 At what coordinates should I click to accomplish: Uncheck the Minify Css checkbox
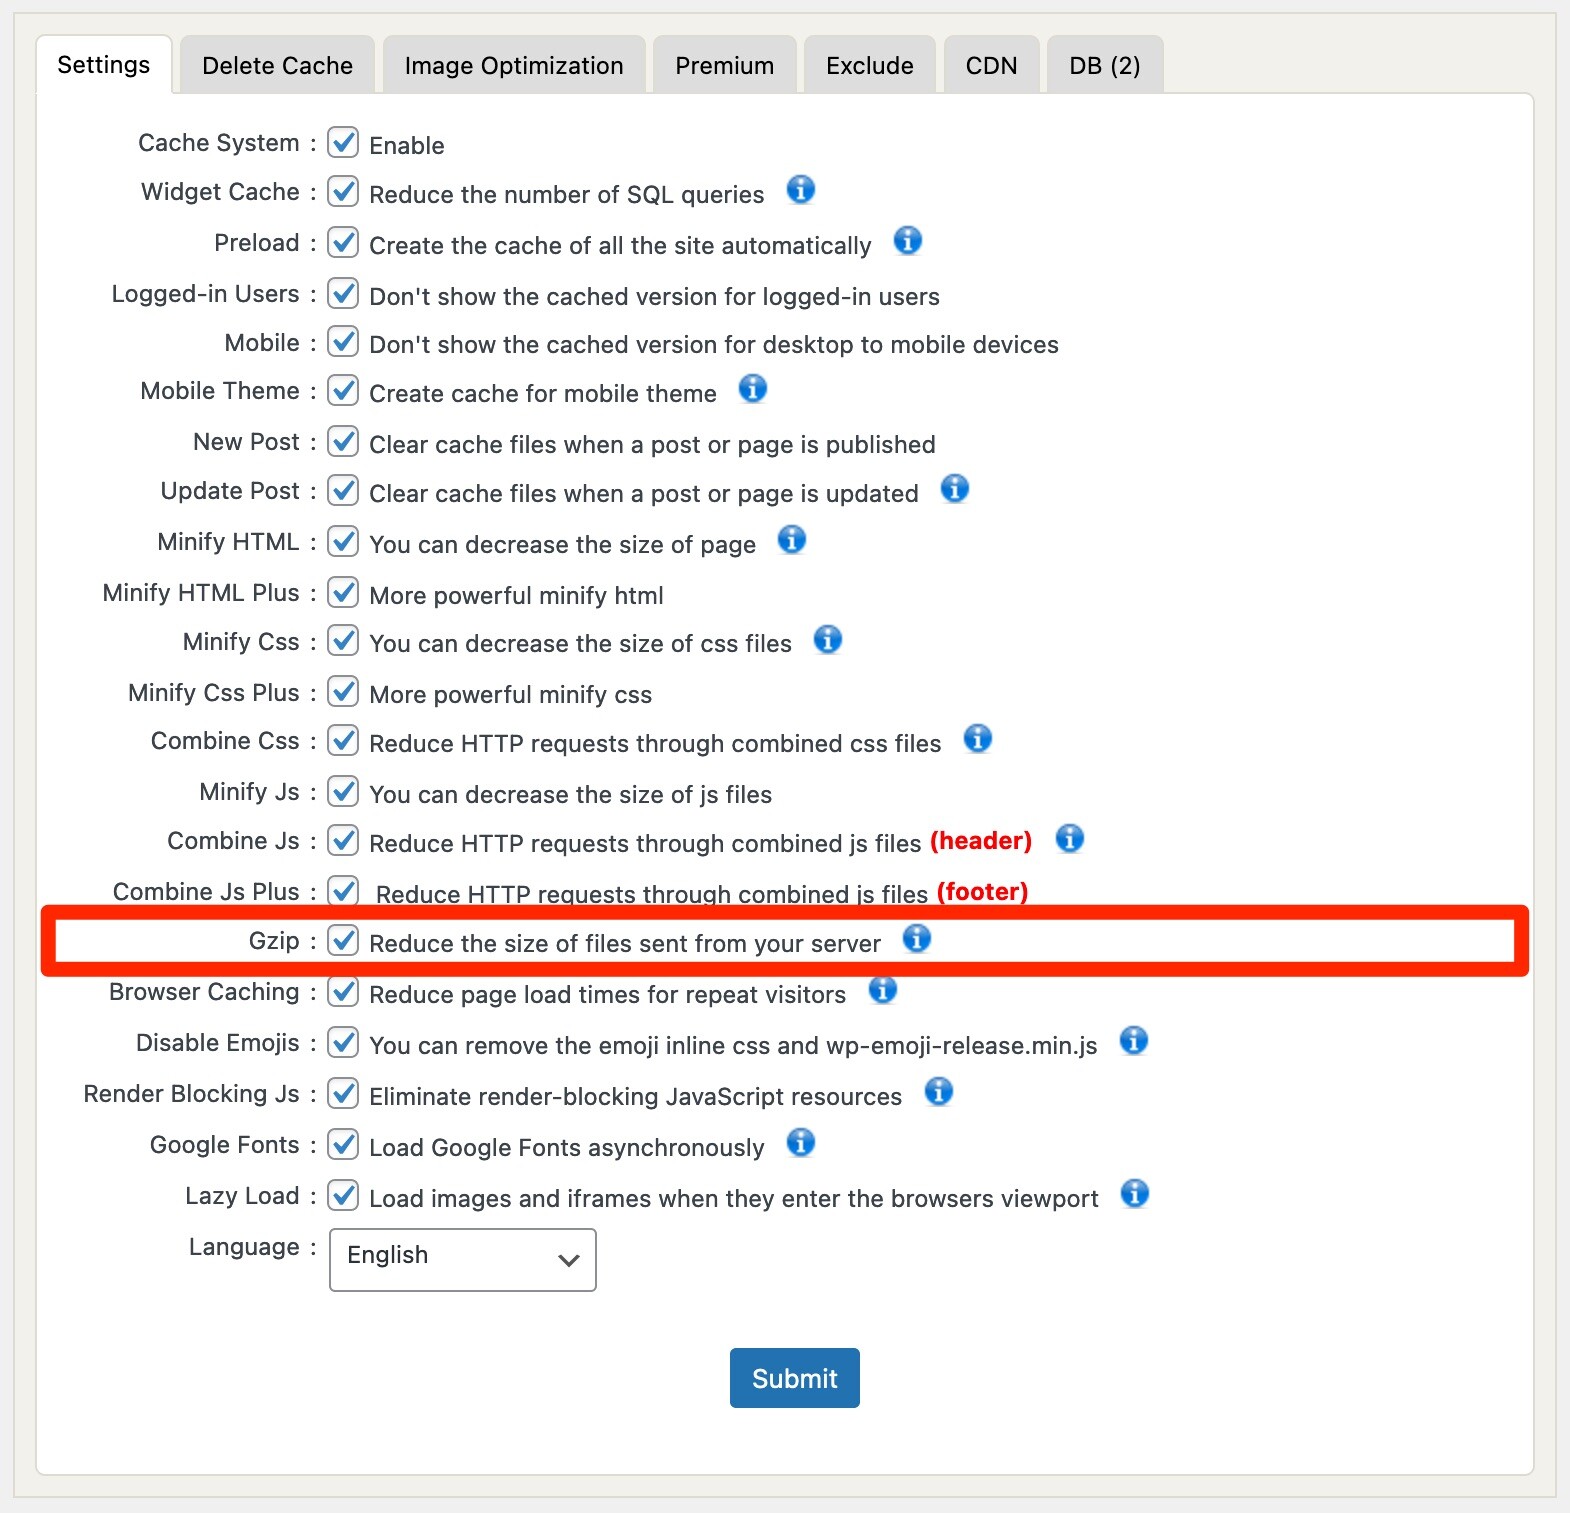[x=343, y=640]
